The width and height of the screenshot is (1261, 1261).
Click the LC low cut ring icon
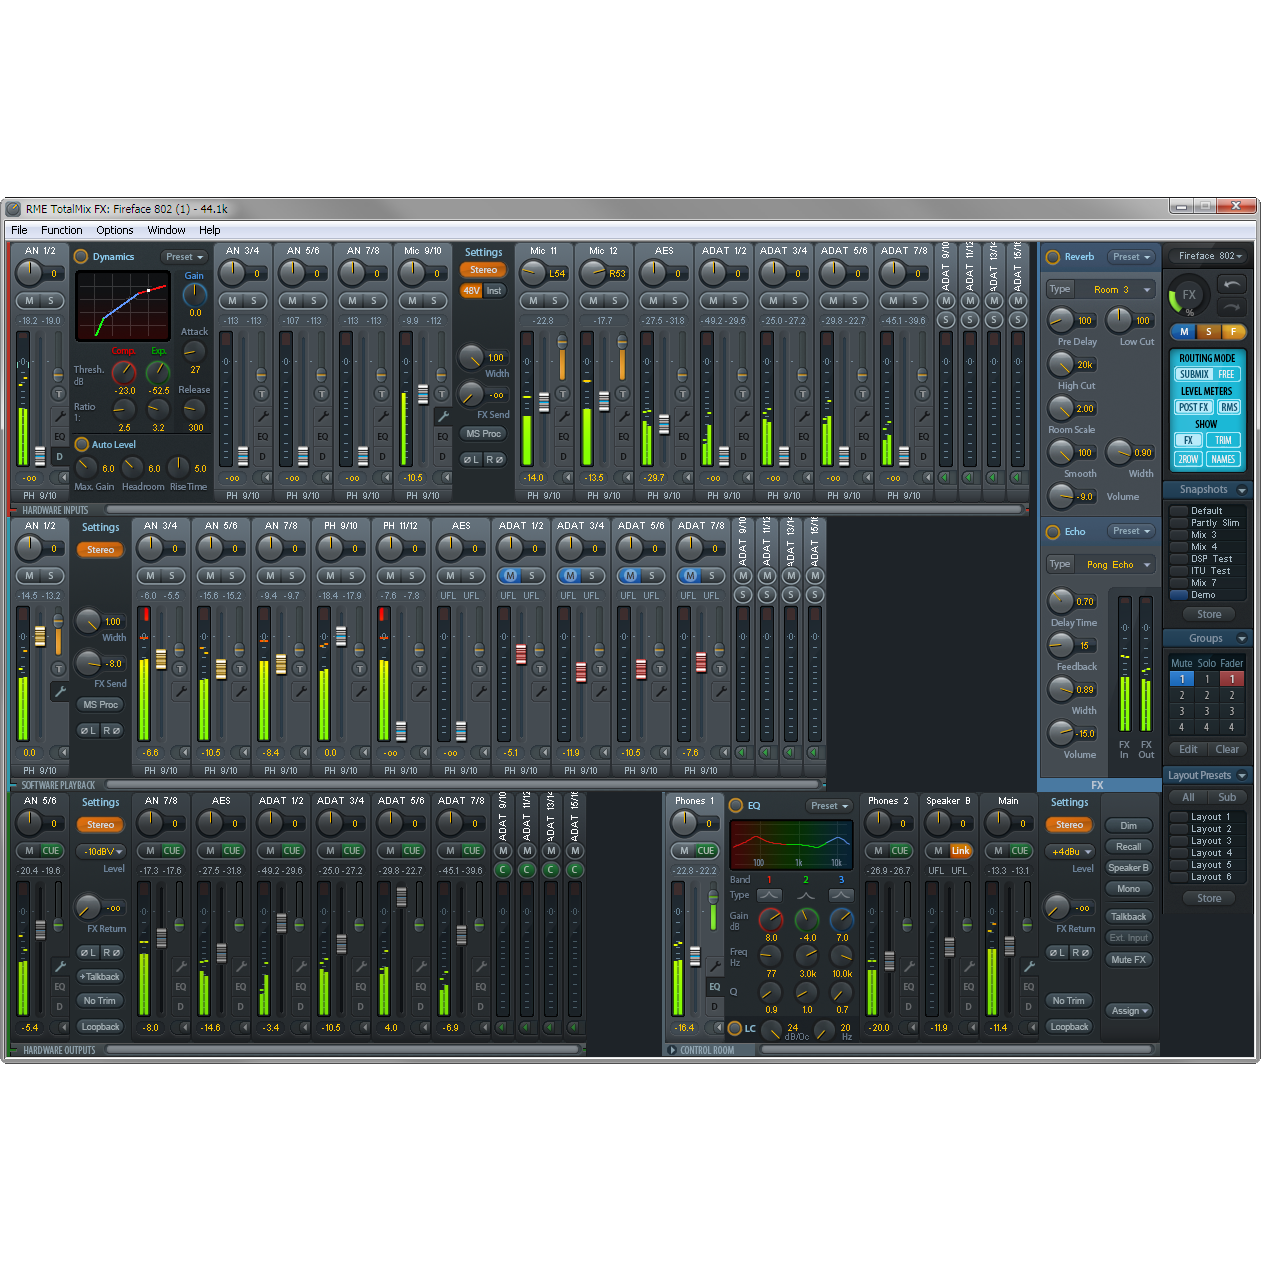tap(735, 1028)
